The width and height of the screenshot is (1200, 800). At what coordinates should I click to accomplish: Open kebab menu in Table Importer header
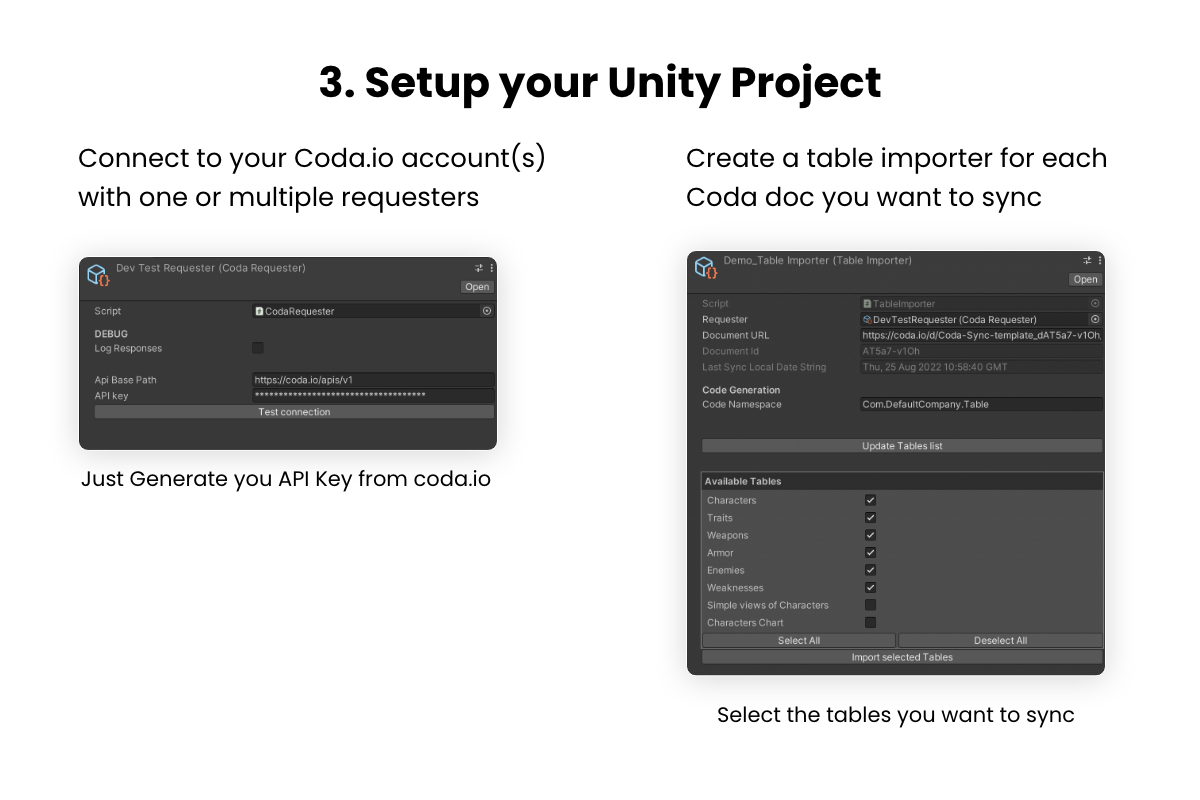pos(1099,260)
